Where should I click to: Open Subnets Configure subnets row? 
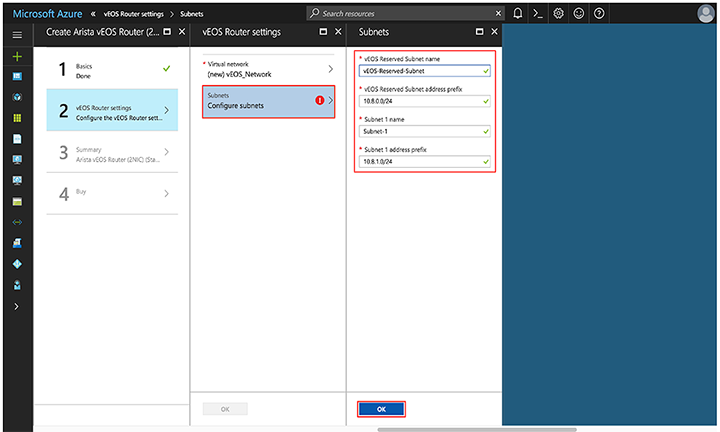coord(268,101)
